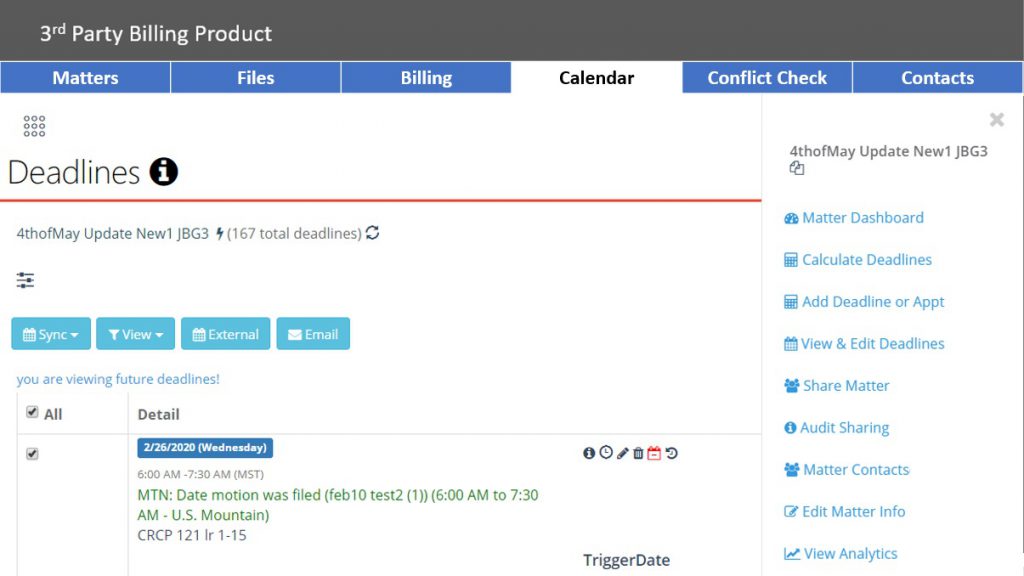Open the filter sliders settings icon
The height and width of the screenshot is (576, 1024).
[25, 280]
